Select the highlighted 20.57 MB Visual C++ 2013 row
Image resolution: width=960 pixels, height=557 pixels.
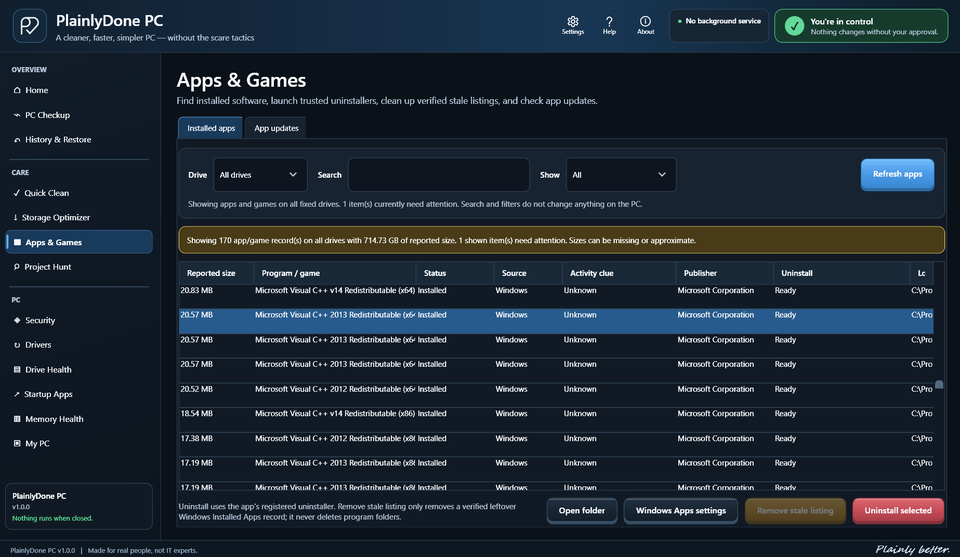pyautogui.click(x=556, y=321)
